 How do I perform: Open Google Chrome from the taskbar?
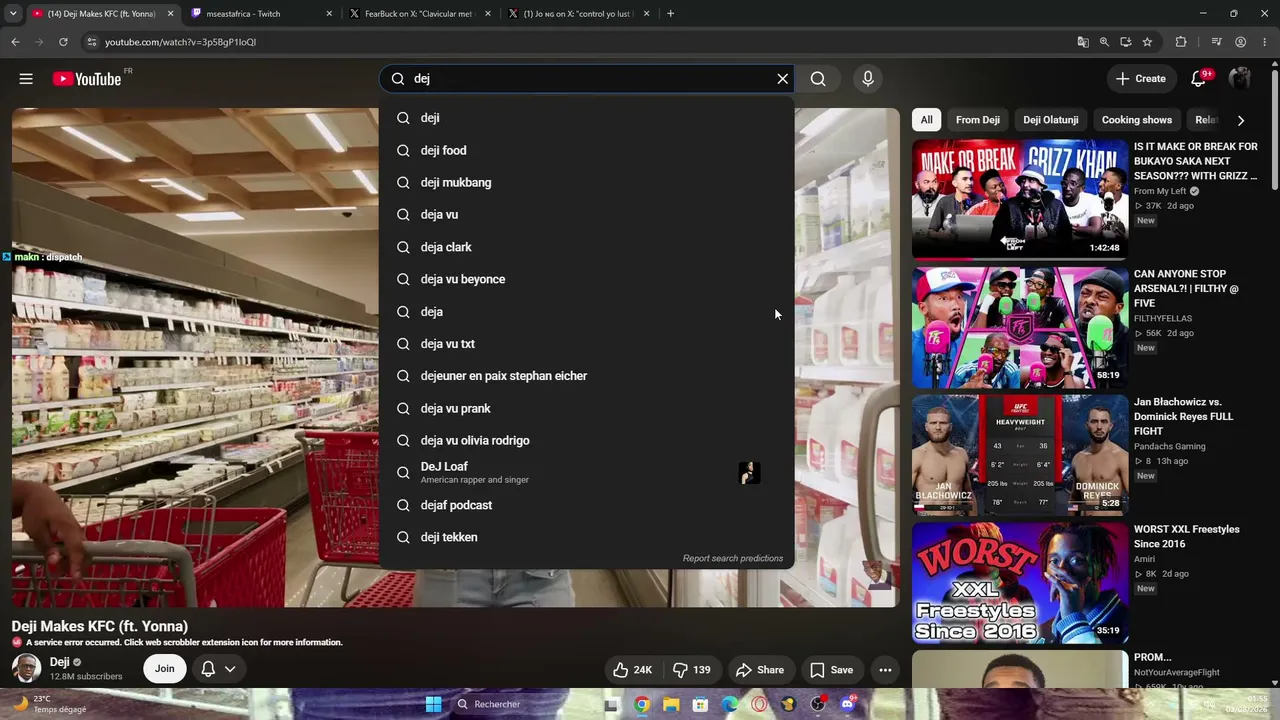point(642,704)
